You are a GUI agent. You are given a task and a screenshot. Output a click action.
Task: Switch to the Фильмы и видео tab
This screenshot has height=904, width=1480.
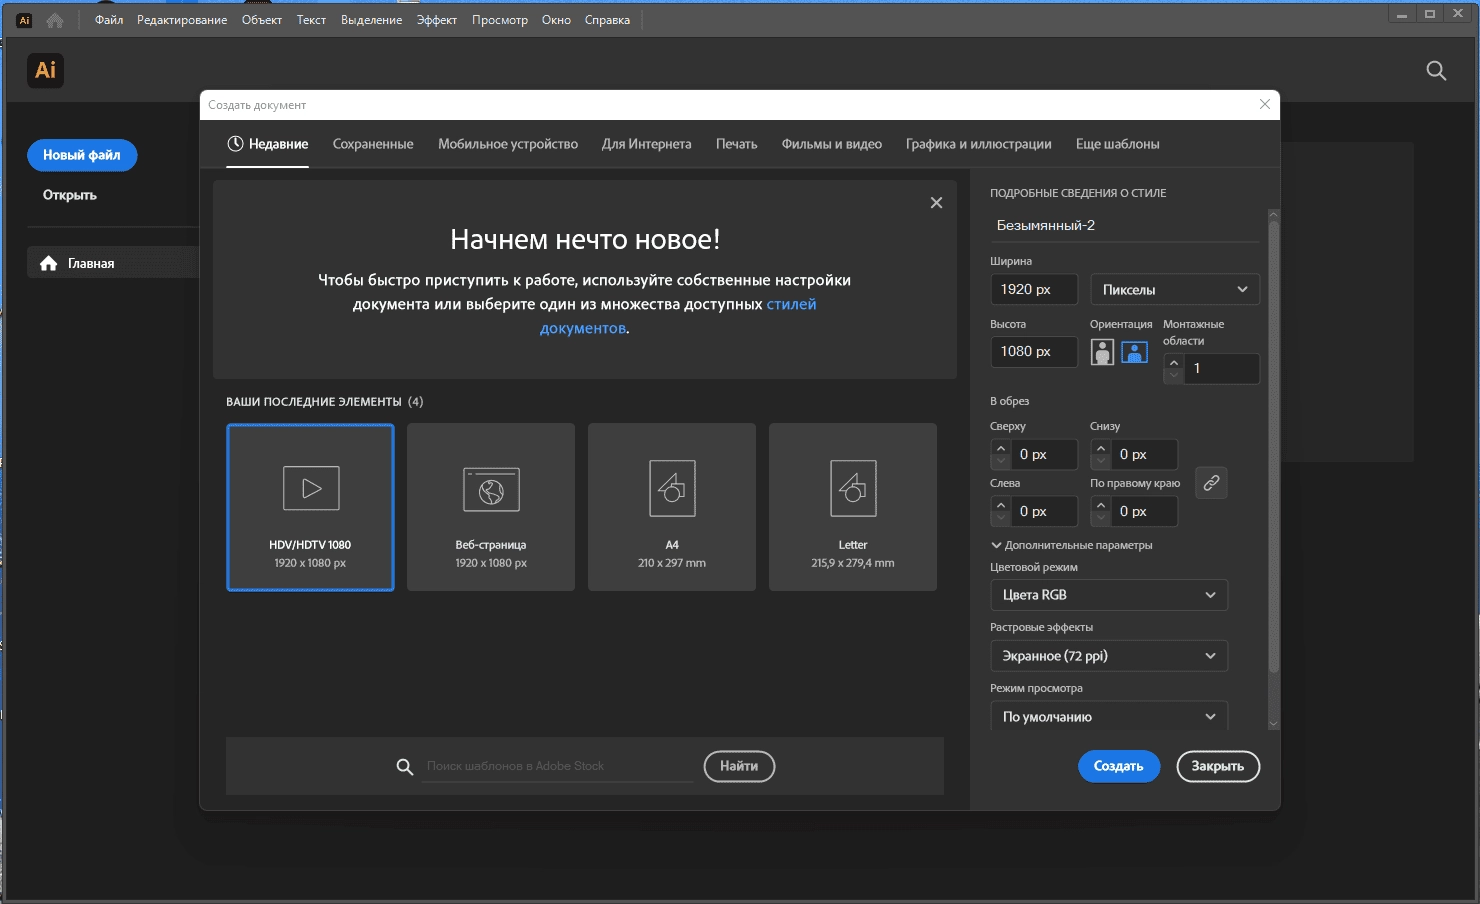(x=832, y=144)
